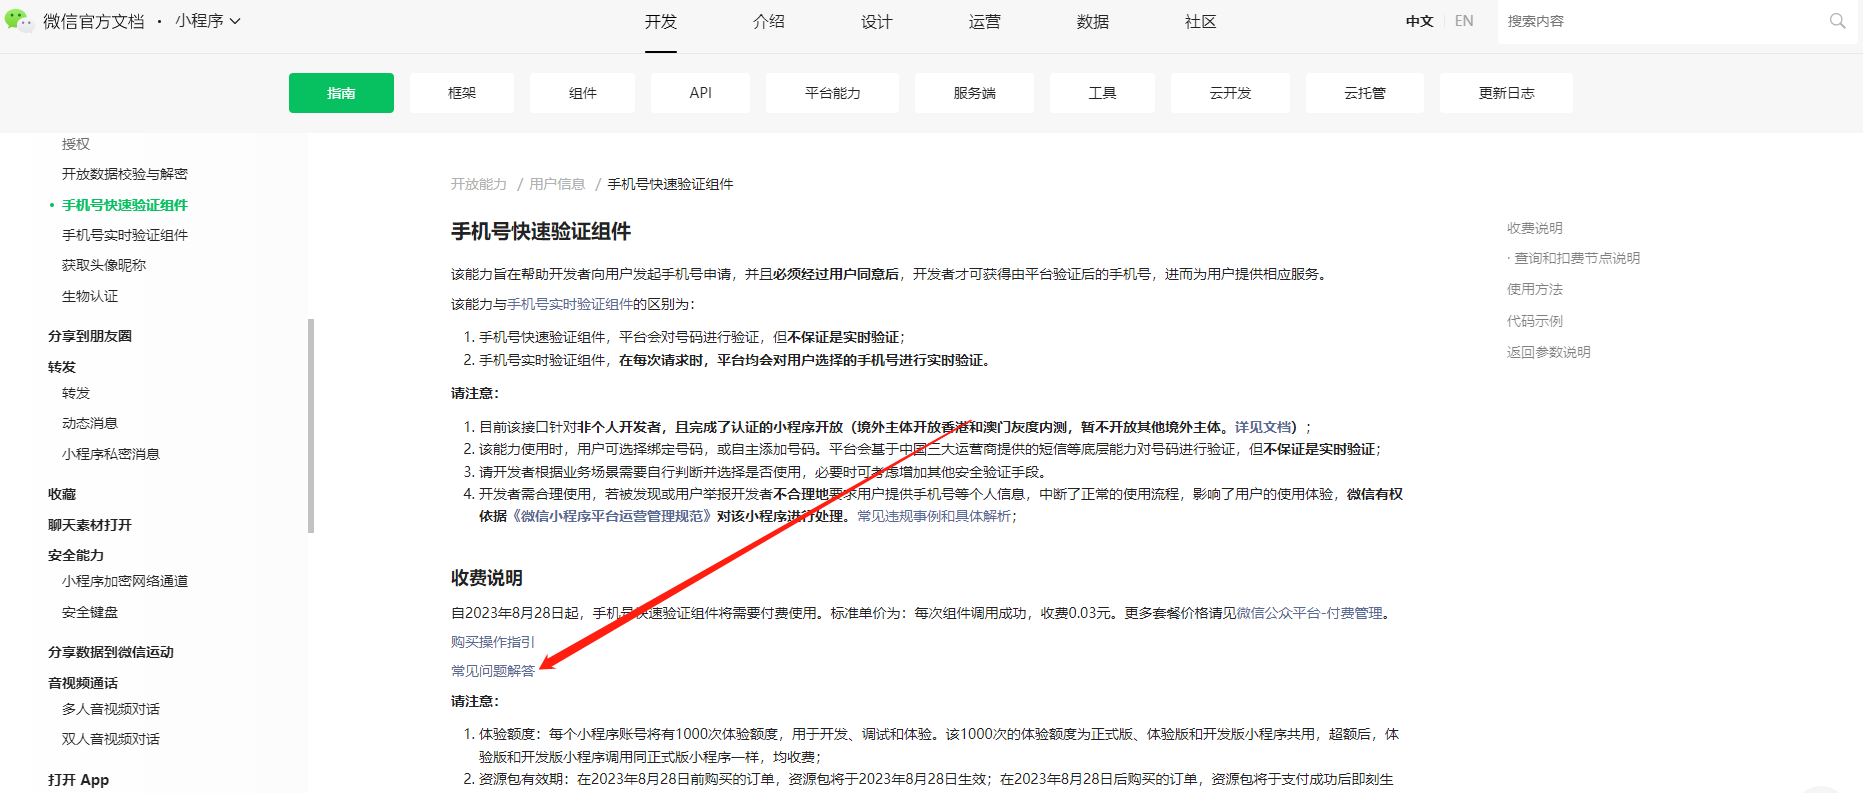Image resolution: width=1863 pixels, height=793 pixels.
Task: Open 小程序私密消息 in sidebar
Action: click(111, 454)
